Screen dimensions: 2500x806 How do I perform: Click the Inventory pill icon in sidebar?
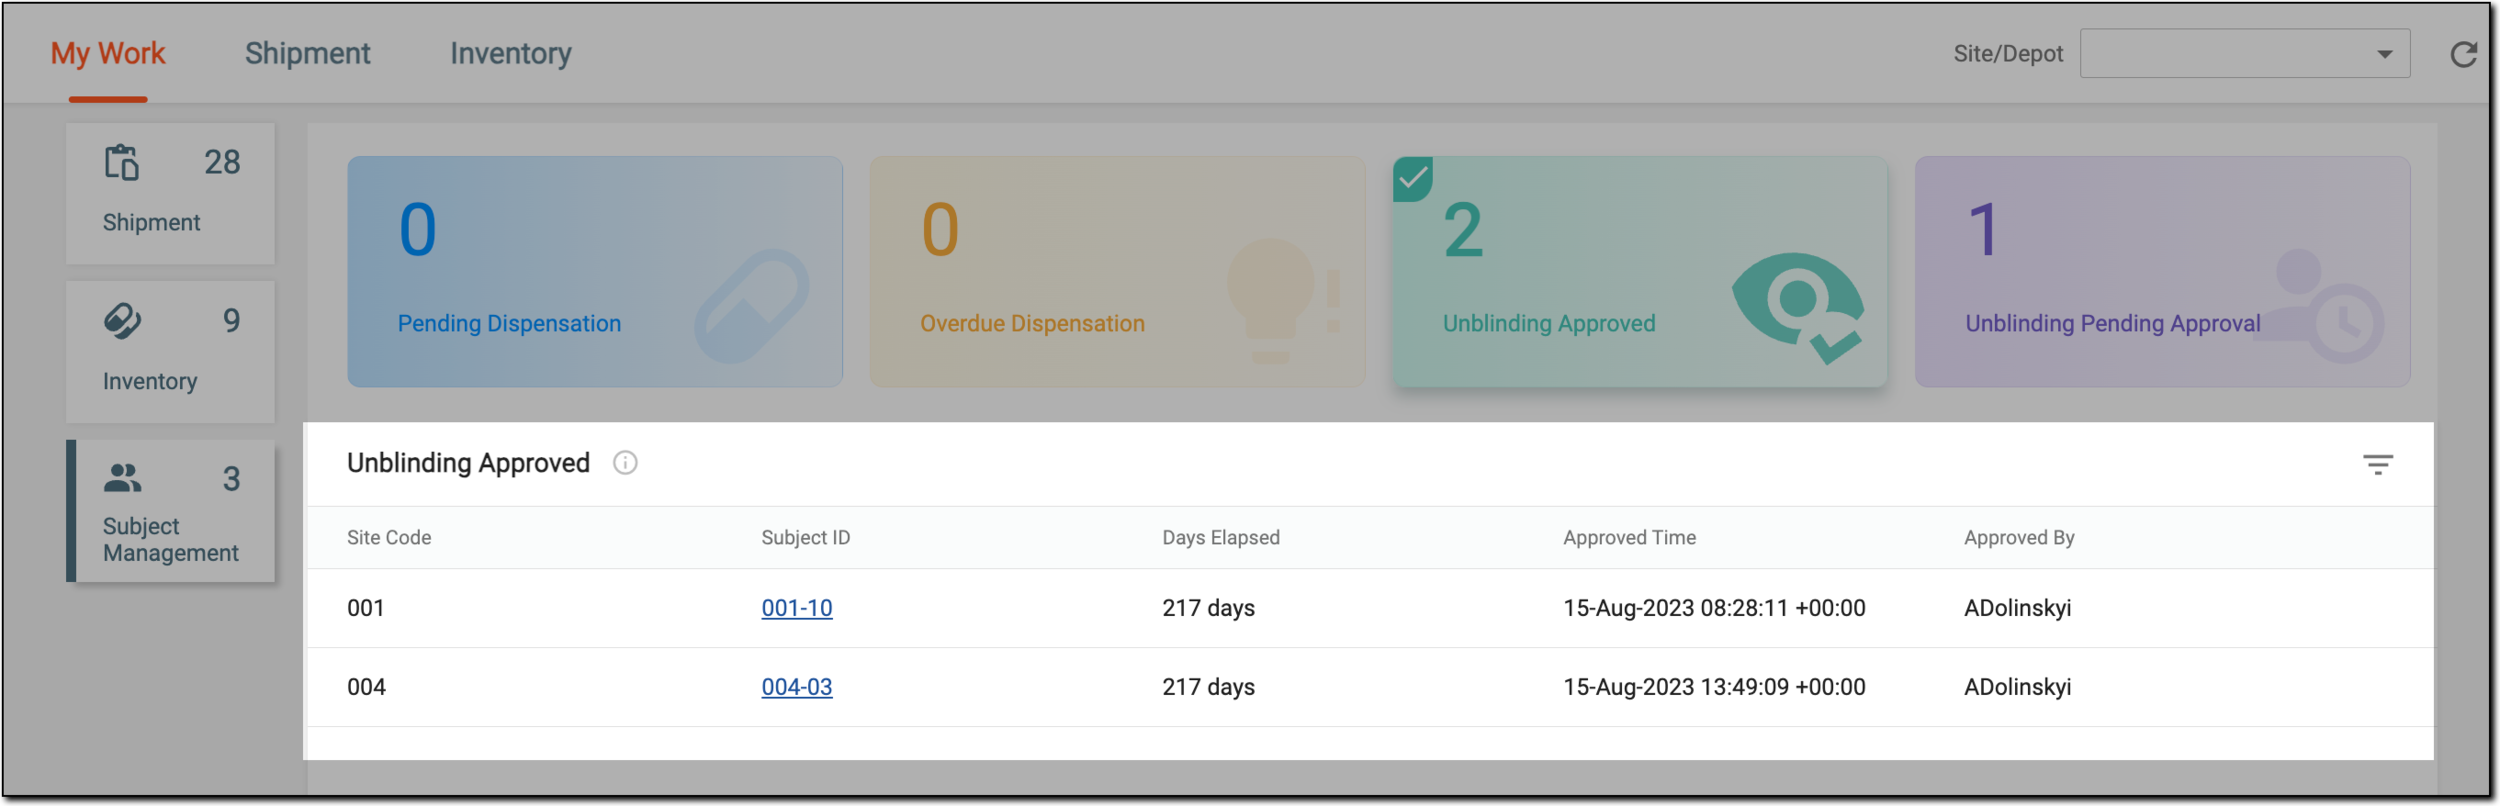point(122,321)
